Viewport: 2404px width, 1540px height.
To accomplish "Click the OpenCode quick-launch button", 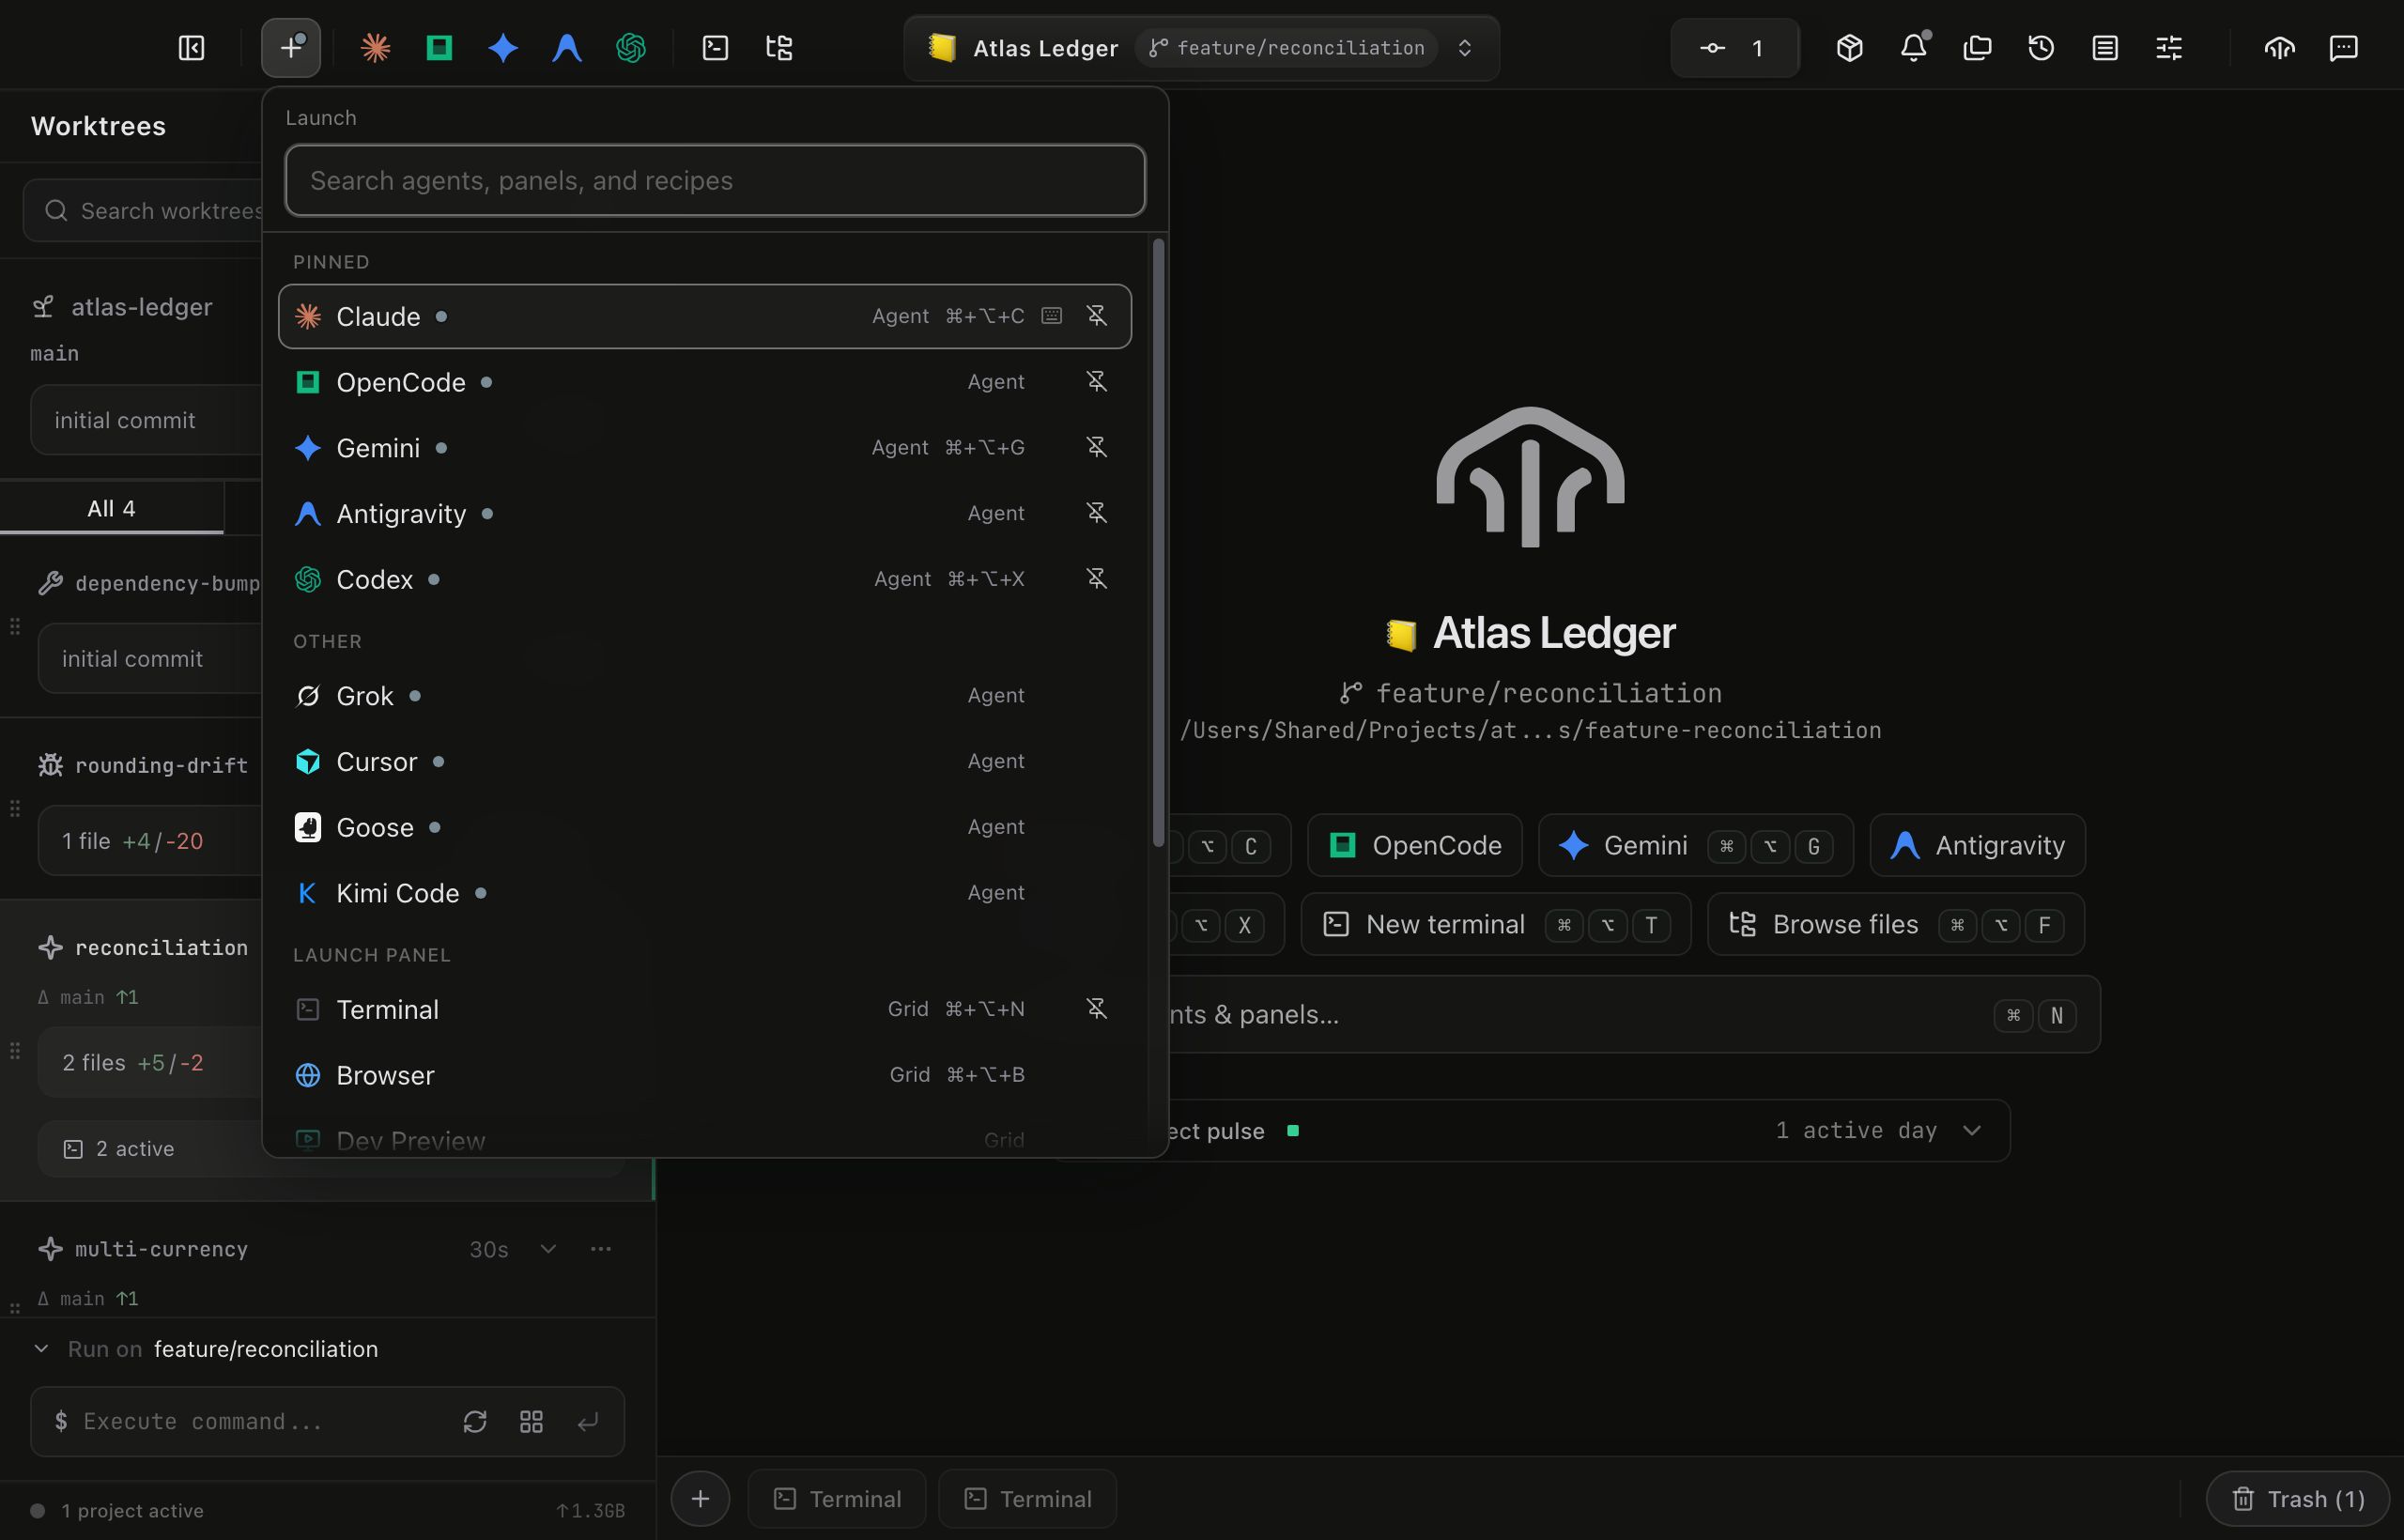I will tap(1415, 845).
